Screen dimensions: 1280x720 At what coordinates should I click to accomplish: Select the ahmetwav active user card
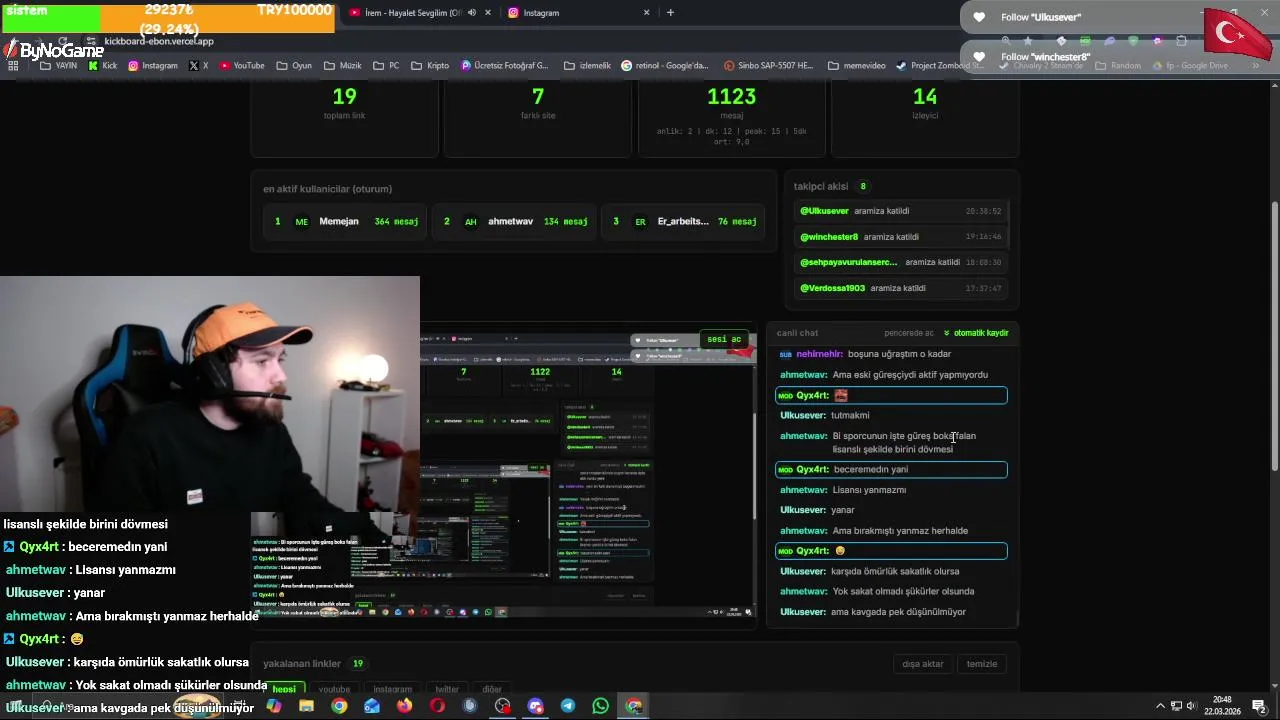514,222
